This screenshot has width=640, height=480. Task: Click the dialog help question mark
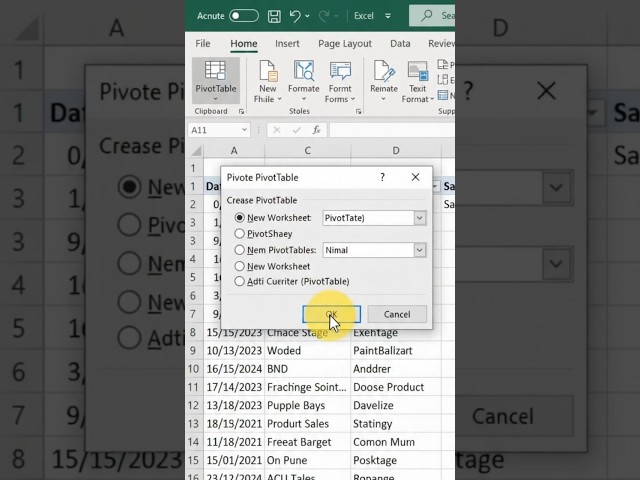point(382,177)
